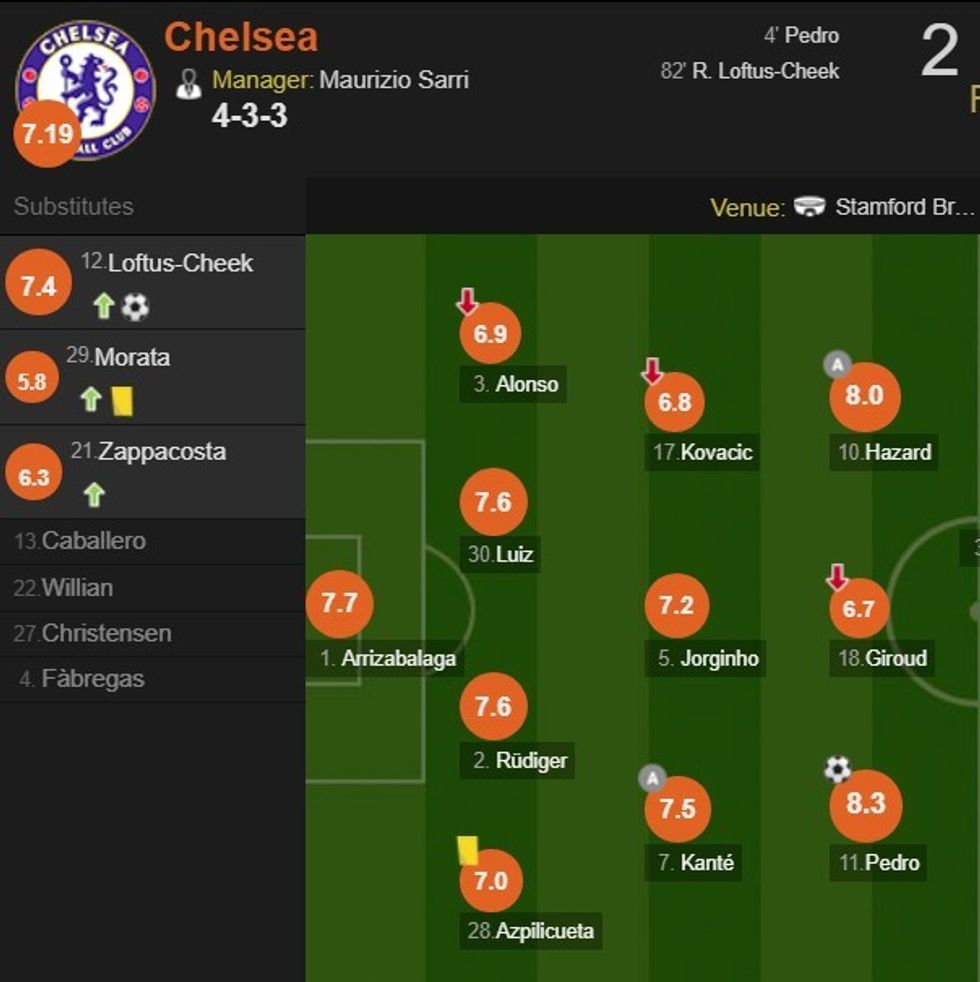
Task: Select the green sub-on arrow under Zappacosta
Action: [x=93, y=493]
